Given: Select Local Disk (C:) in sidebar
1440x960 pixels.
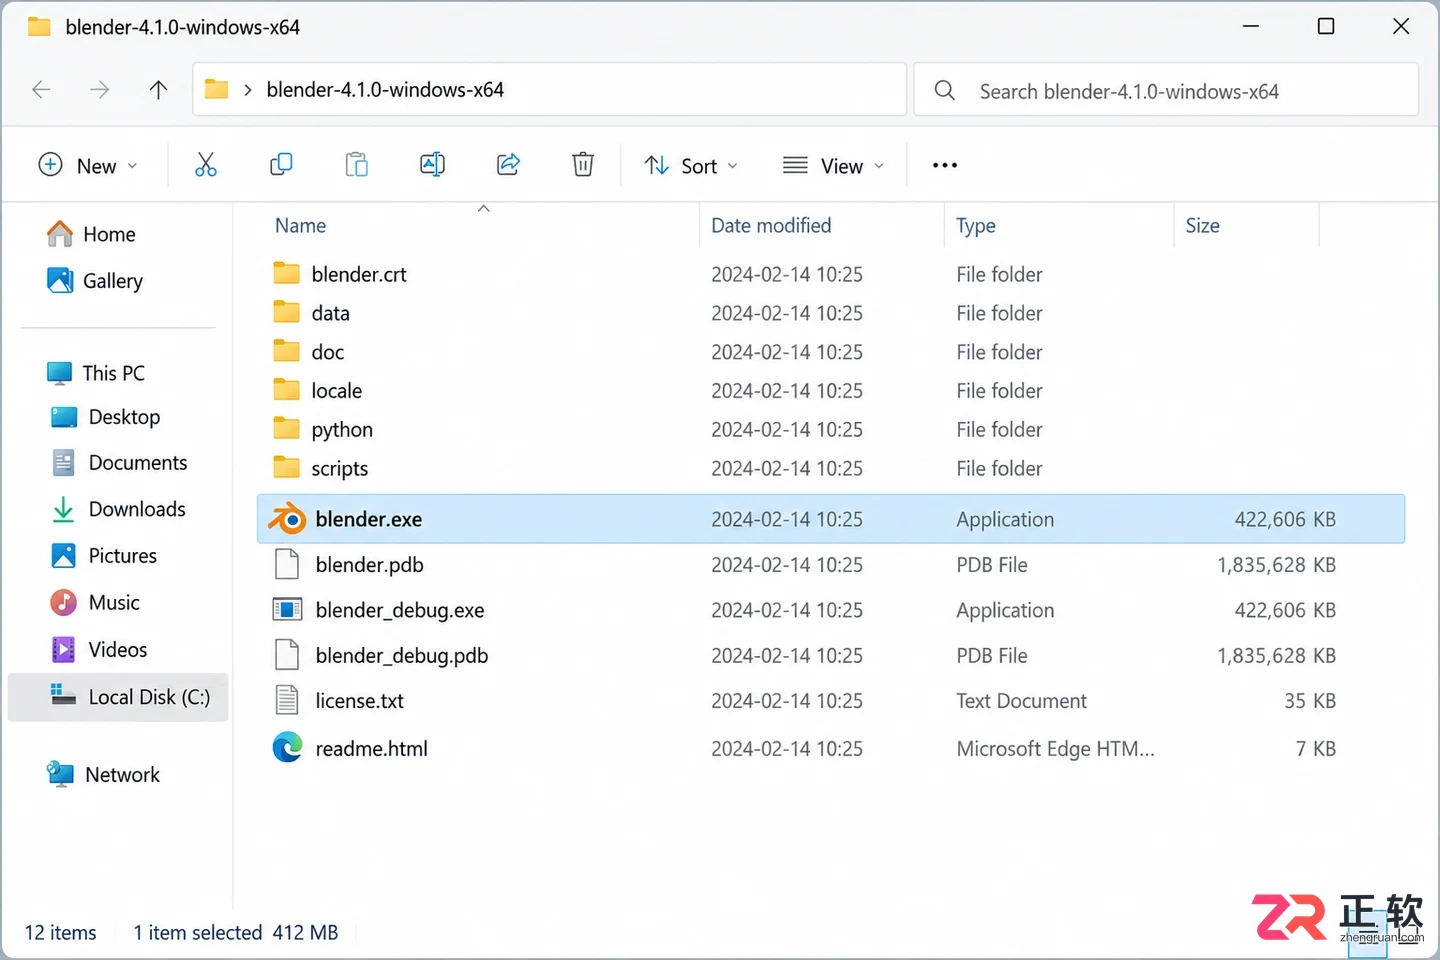Looking at the screenshot, I should click(118, 697).
